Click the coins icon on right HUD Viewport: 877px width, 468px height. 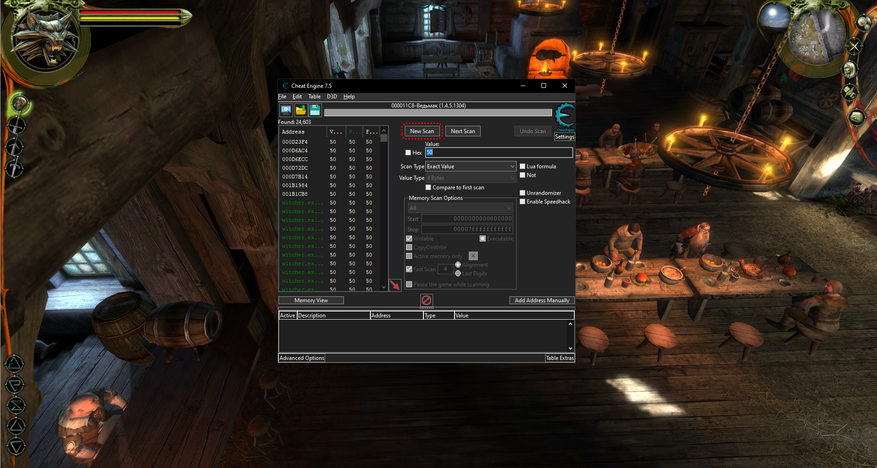tap(865, 23)
